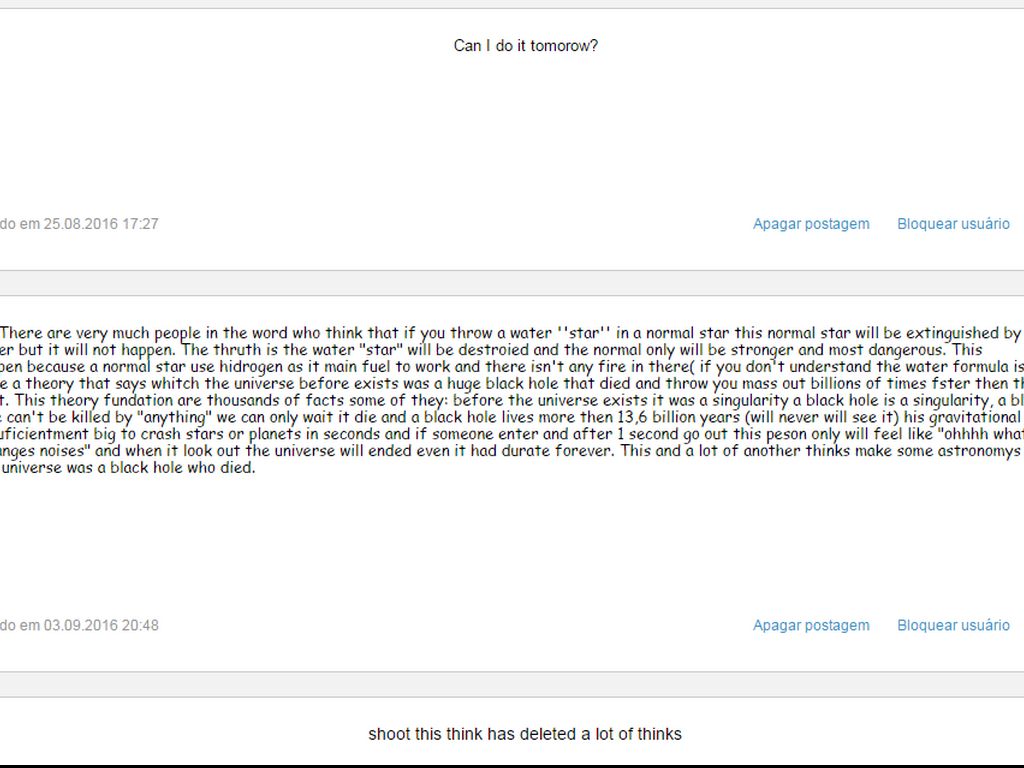Click Apagar postagem on the 25.08.2016 post
1024x768 pixels.
coord(811,224)
